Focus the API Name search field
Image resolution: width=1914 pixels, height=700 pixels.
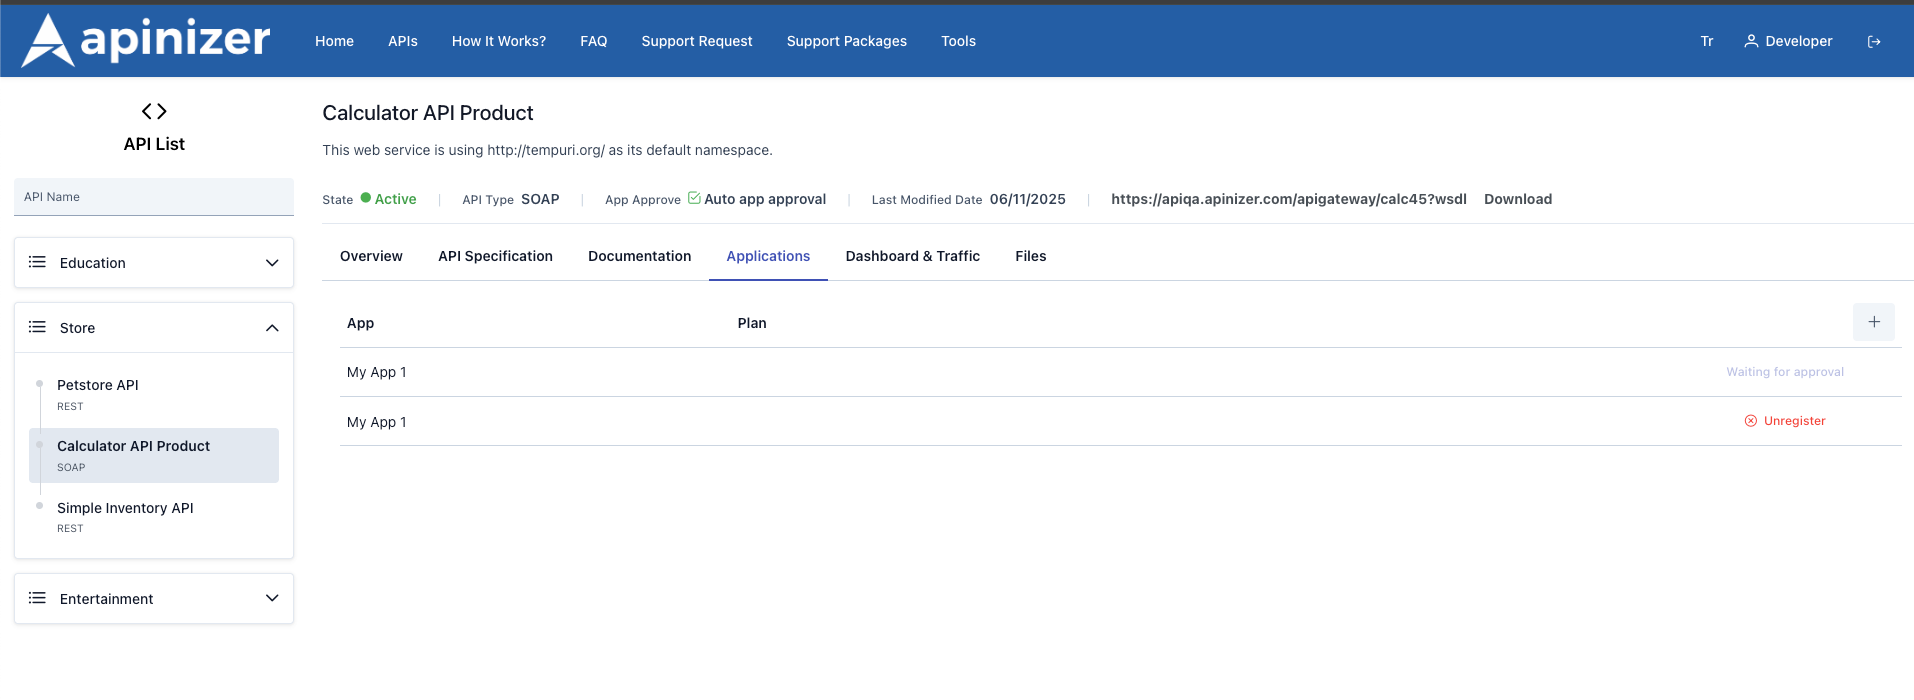click(x=154, y=197)
